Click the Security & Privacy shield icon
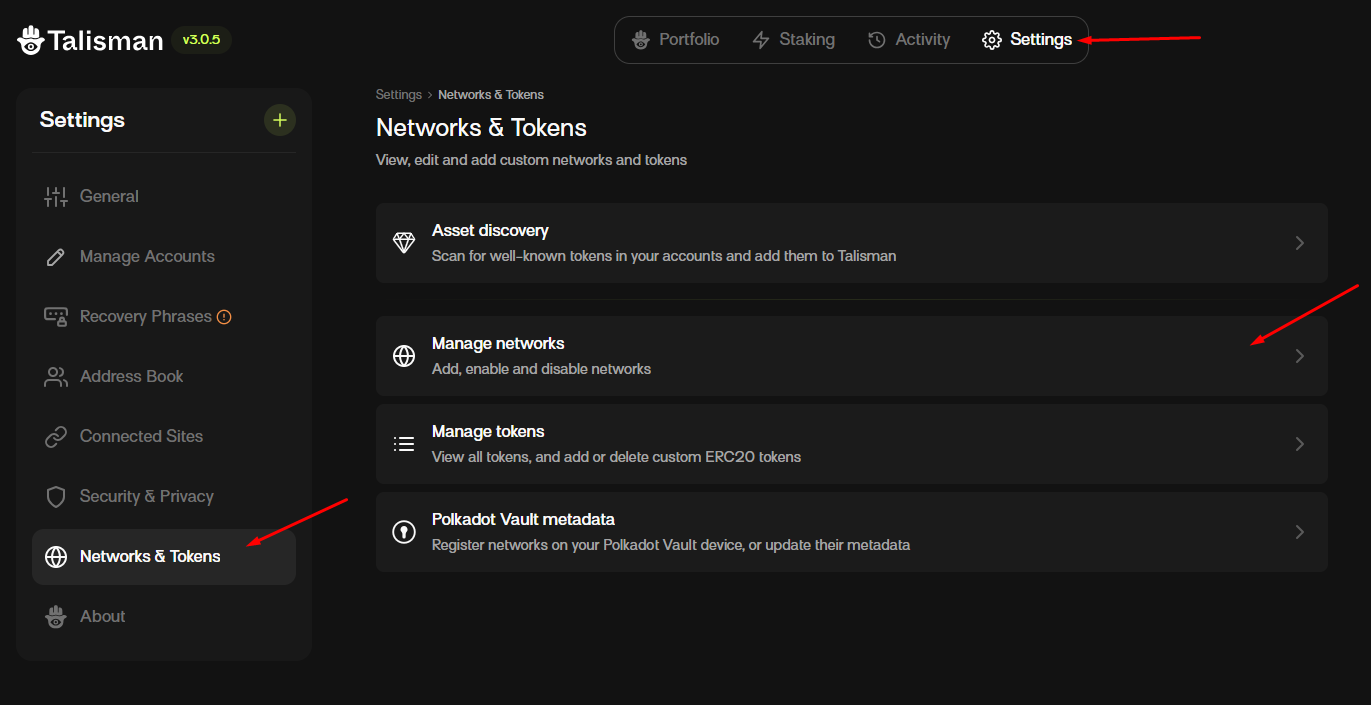 point(56,497)
